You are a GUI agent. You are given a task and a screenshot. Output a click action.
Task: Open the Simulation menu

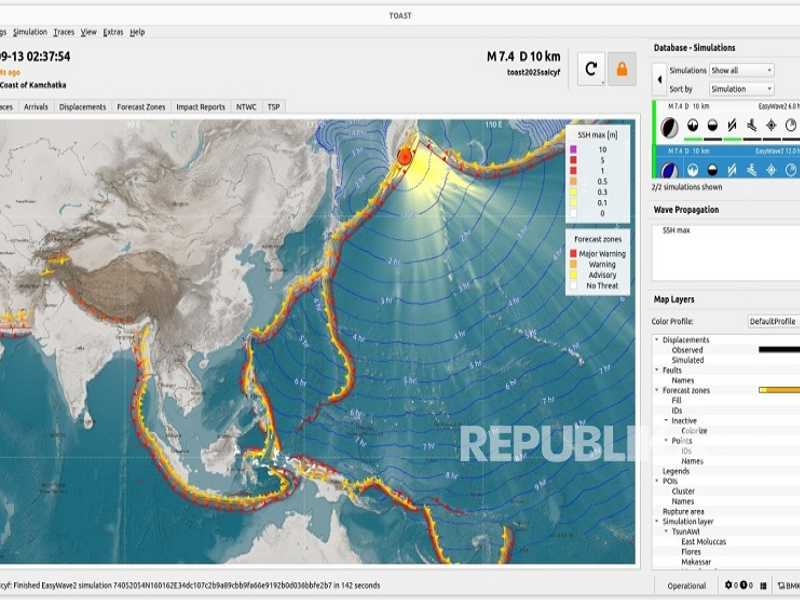30,32
